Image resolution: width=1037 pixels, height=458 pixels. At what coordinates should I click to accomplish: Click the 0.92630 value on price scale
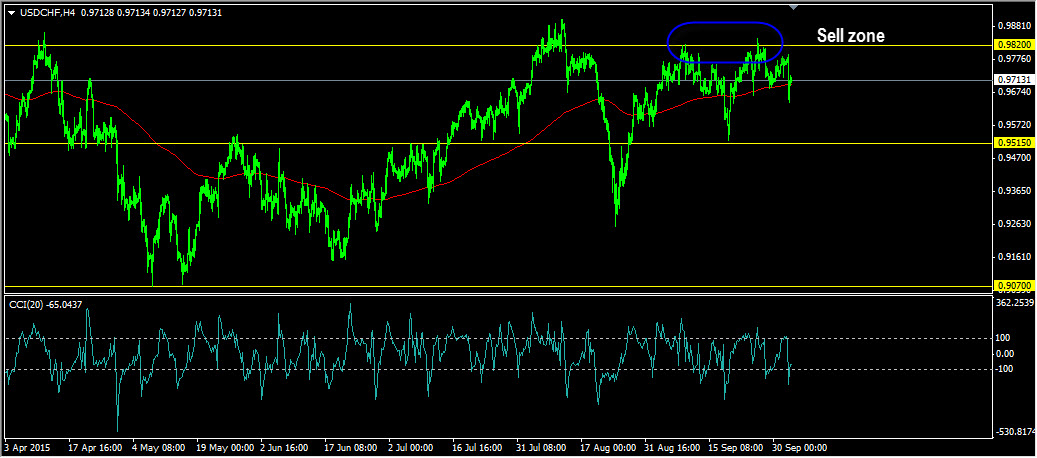click(1015, 224)
